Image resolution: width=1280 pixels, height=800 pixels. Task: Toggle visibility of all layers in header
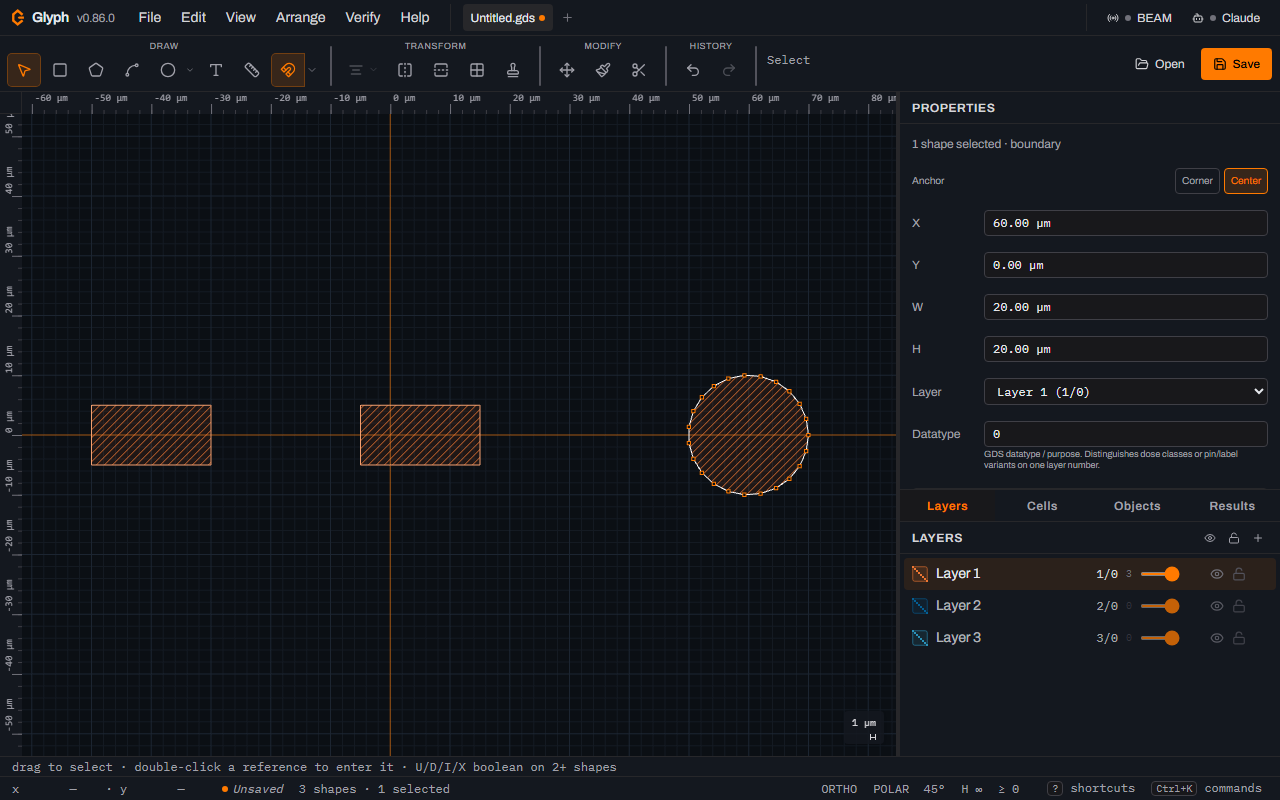tap(1210, 538)
